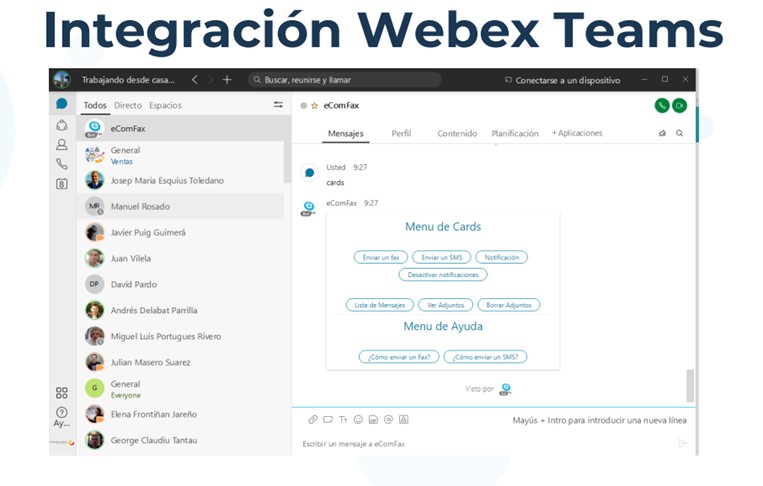Open text formatting Tt icon
This screenshot has height=486, width=763.
pyautogui.click(x=343, y=419)
